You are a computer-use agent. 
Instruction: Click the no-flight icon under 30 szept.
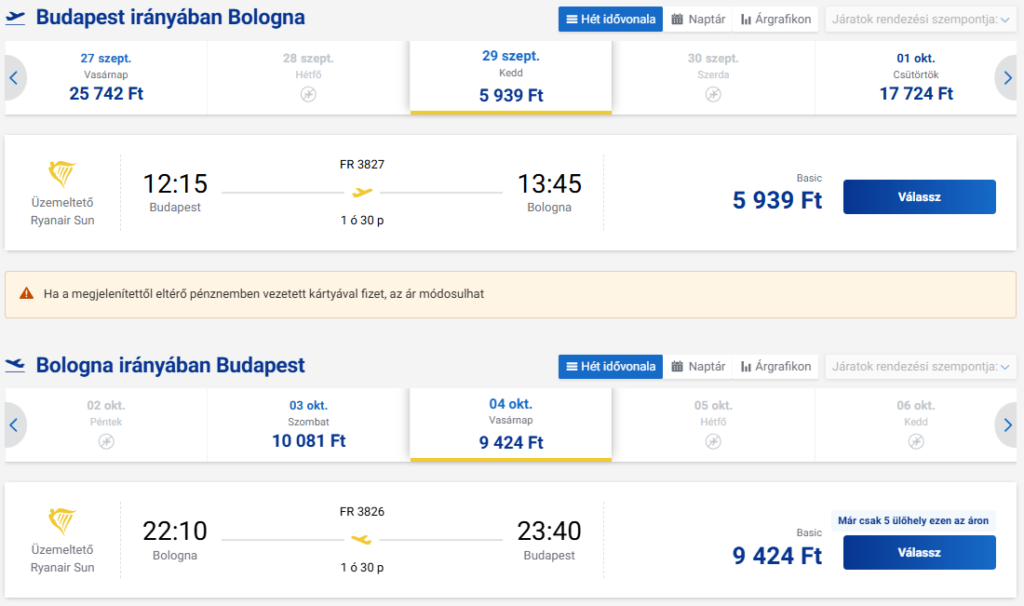(x=713, y=95)
